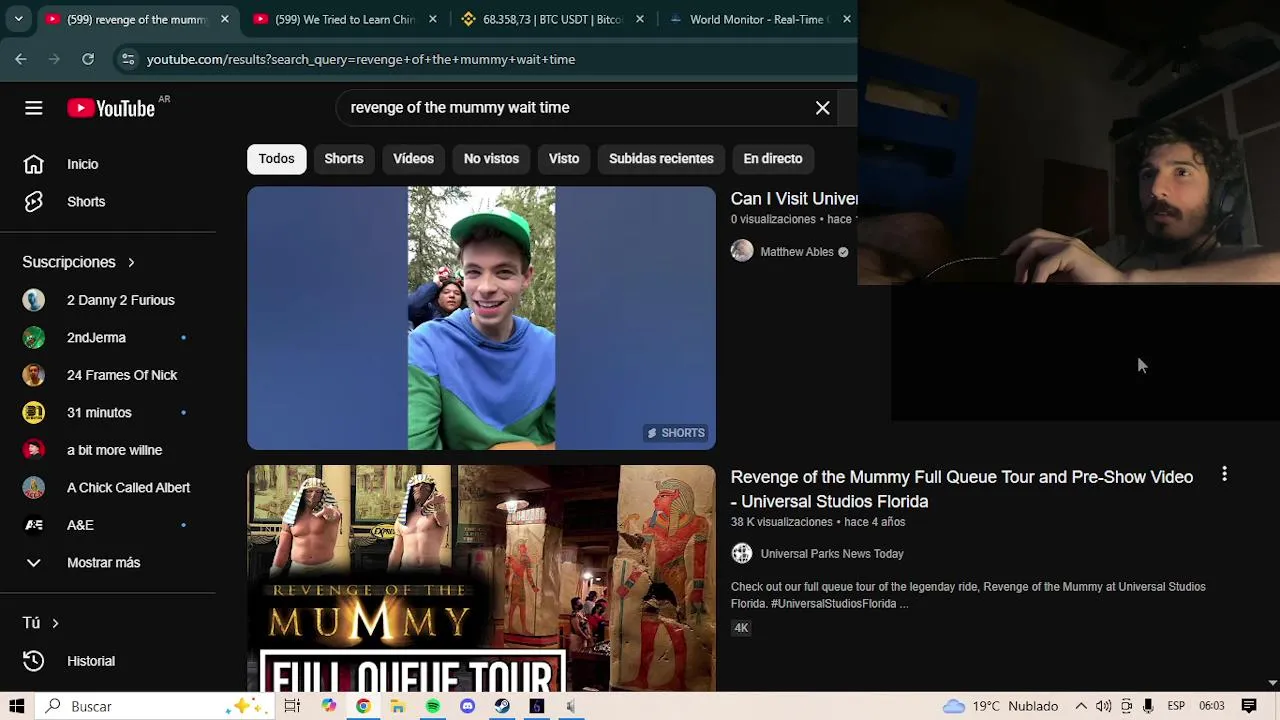1280x720 pixels.
Task: Open the volume control in system tray
Action: click(1104, 706)
